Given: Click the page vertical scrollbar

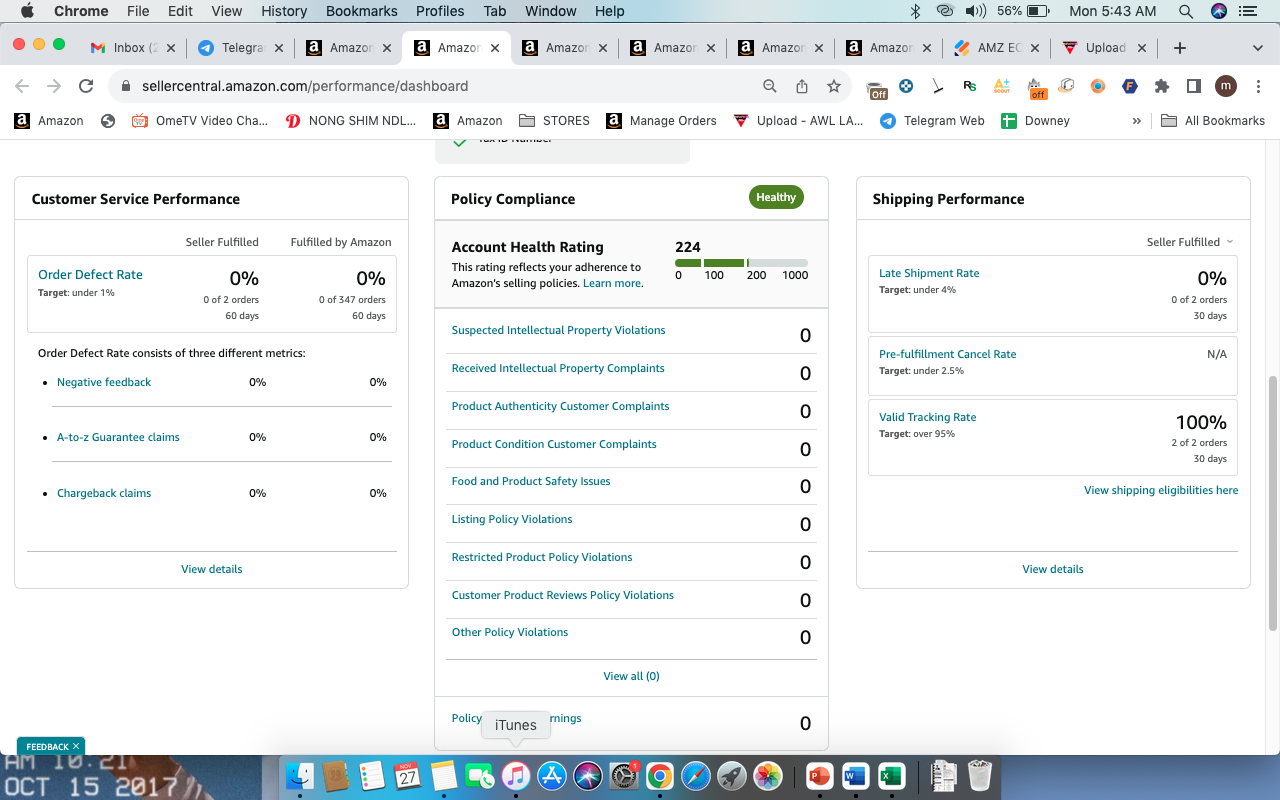Looking at the screenshot, I should 1273,503.
